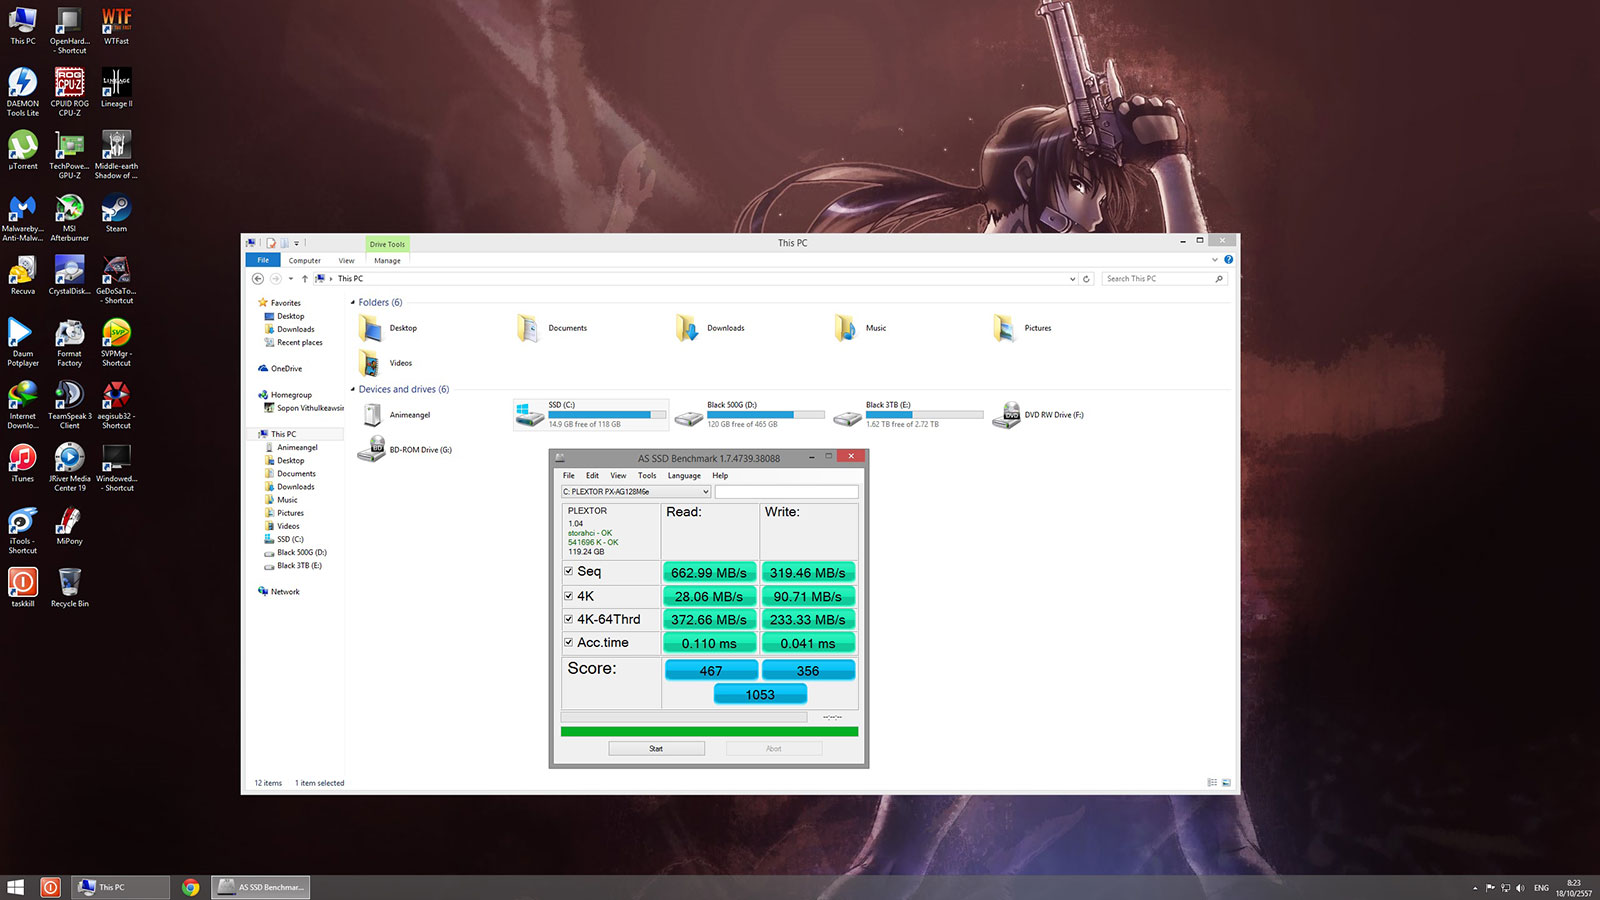The image size is (1600, 900).
Task: Launch DAEMON Tools Lite from desktop
Action: coord(23,92)
